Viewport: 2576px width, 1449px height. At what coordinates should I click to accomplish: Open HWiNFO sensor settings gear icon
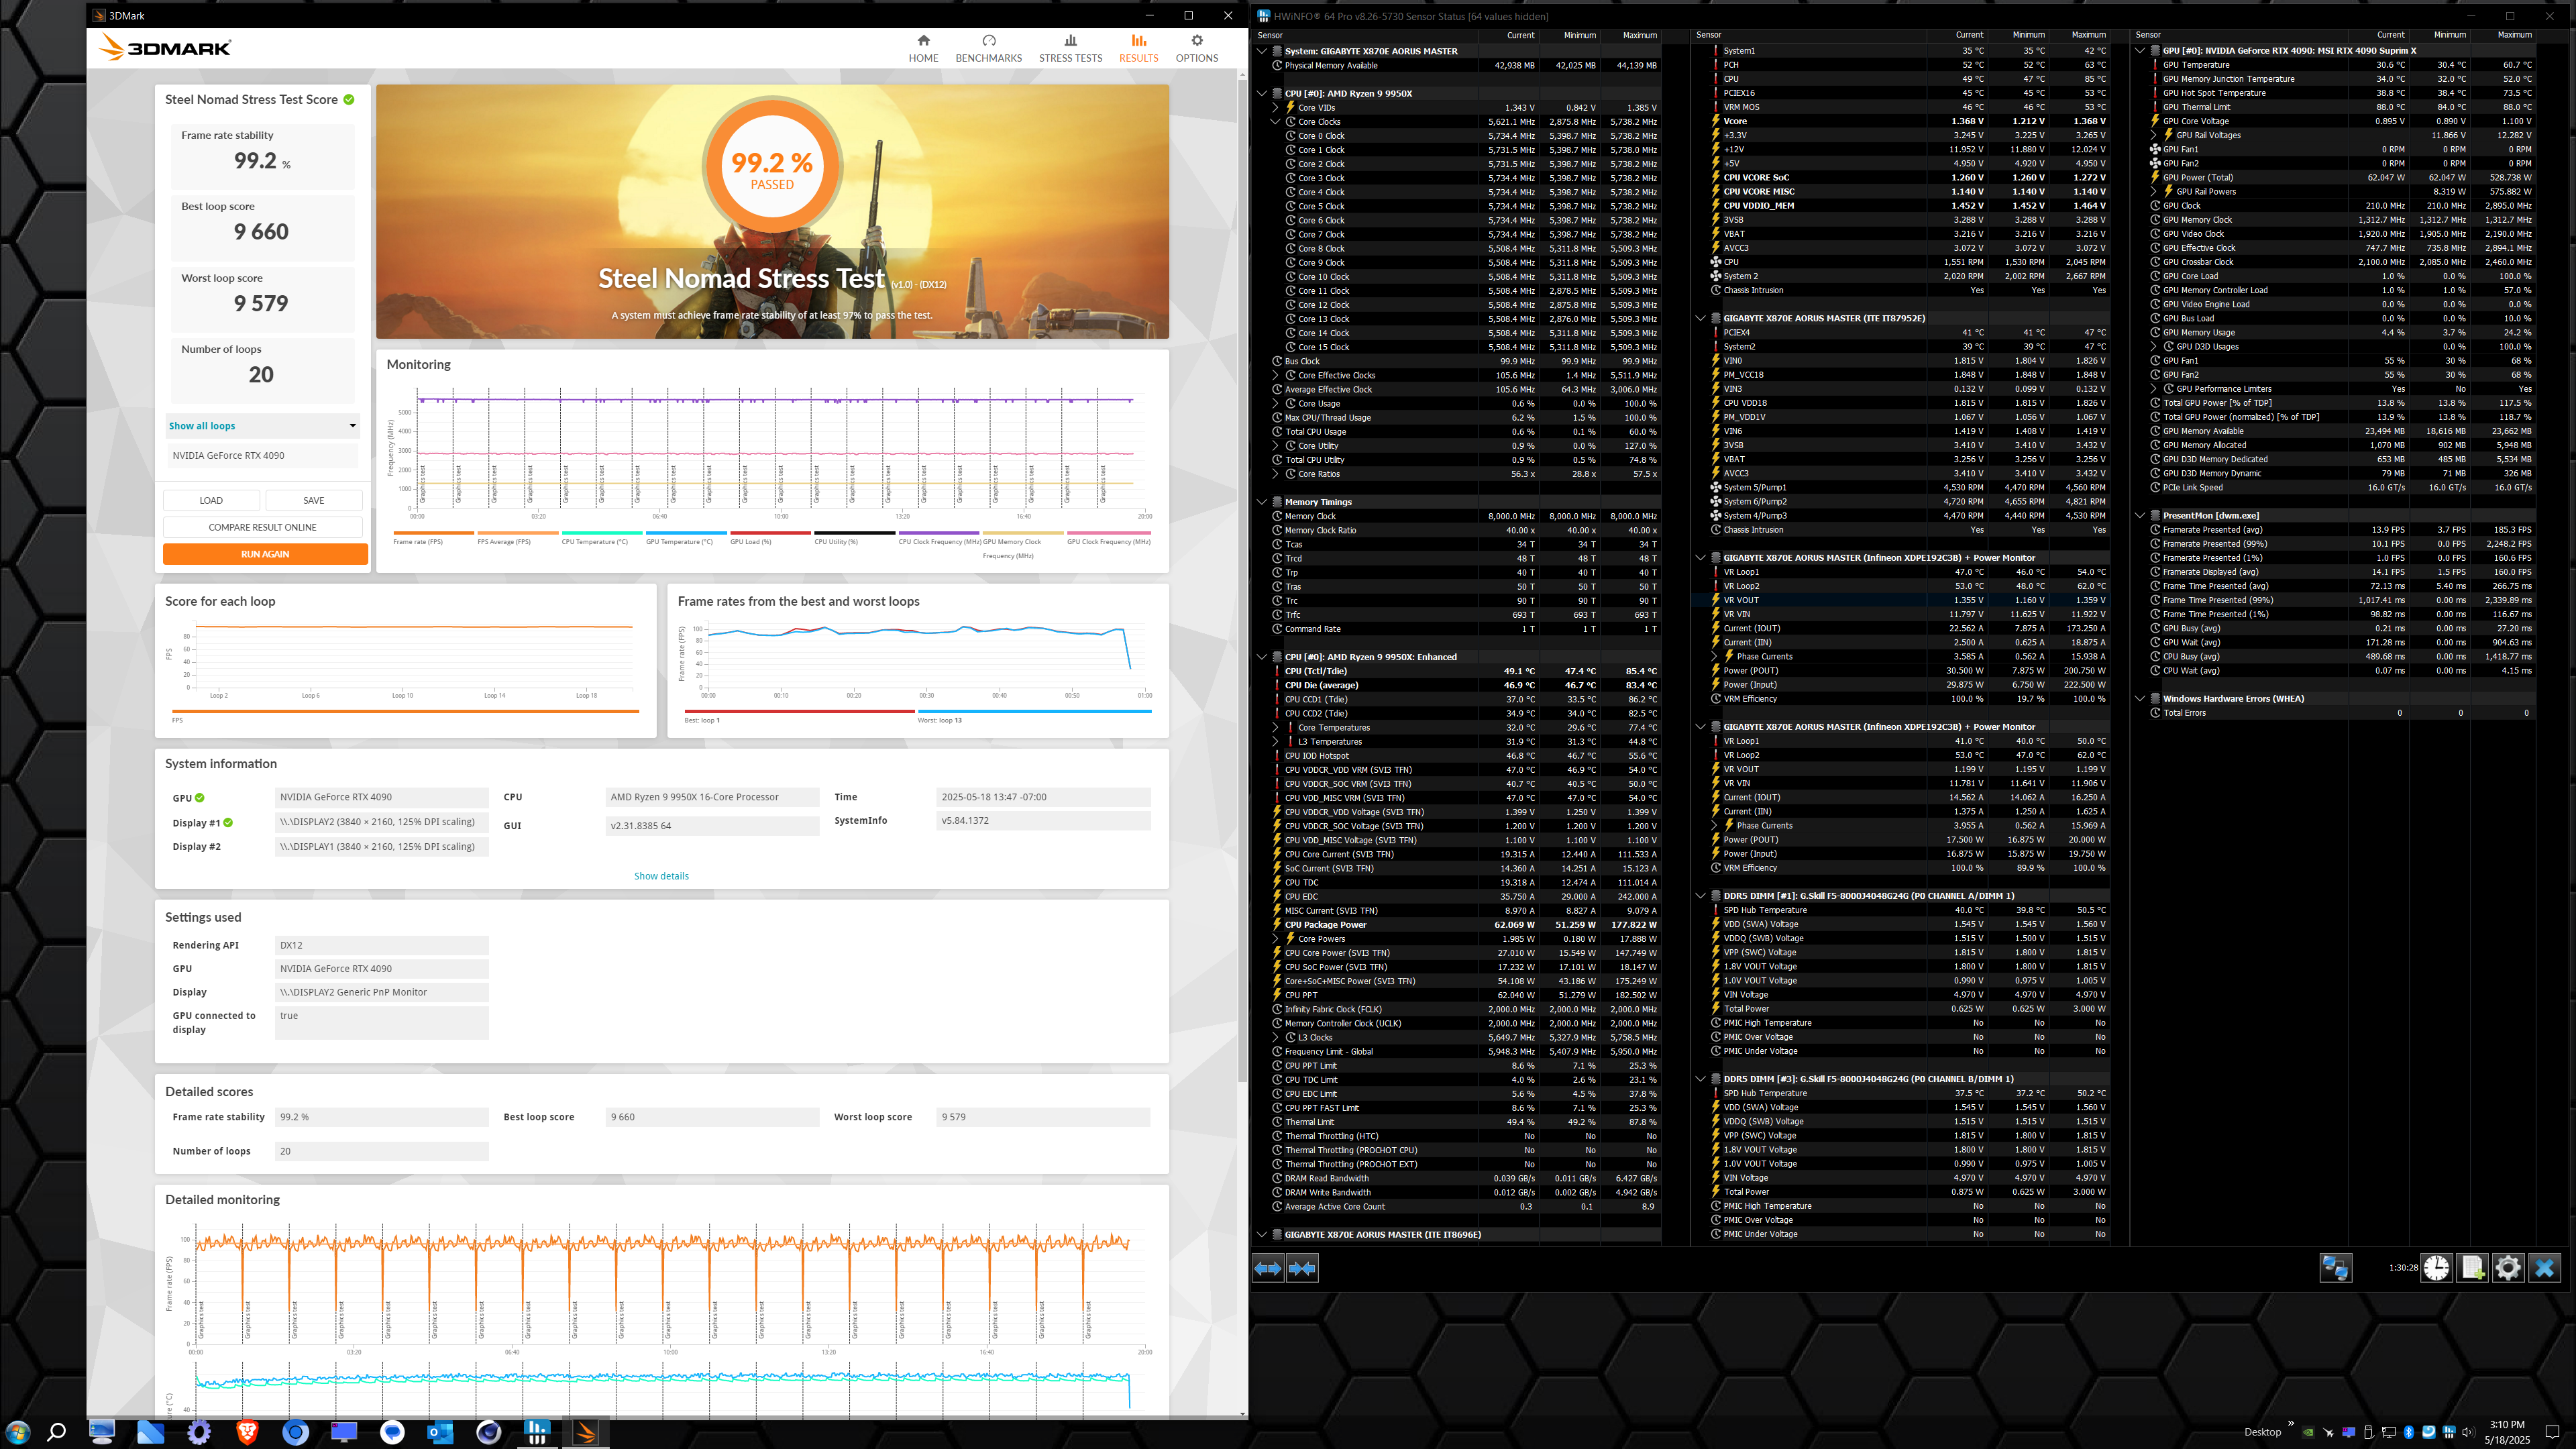coord(2508,1268)
